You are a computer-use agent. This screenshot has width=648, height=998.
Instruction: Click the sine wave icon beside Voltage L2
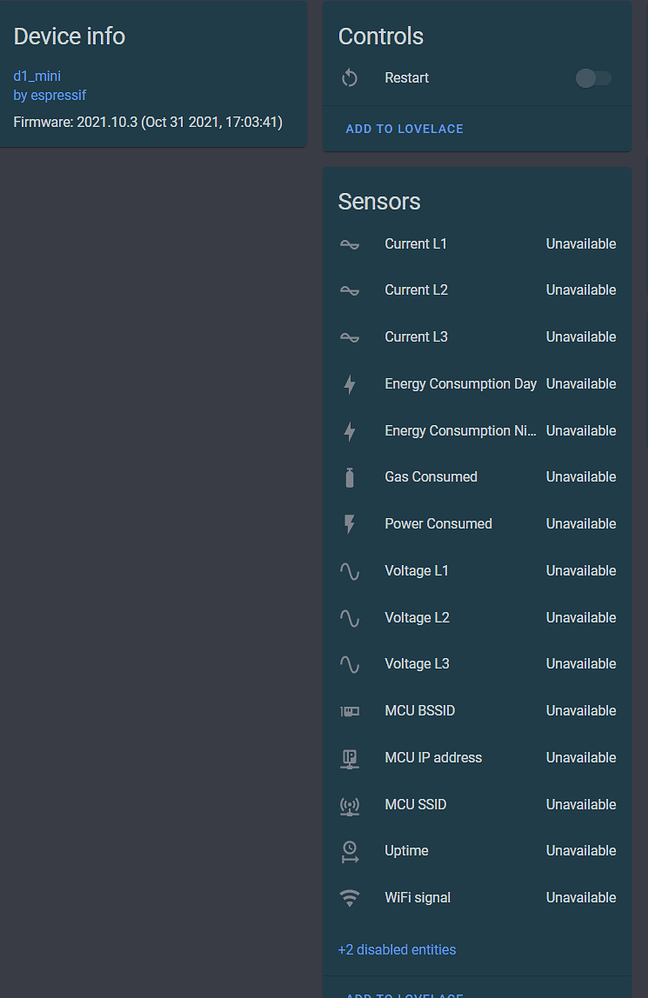351,617
